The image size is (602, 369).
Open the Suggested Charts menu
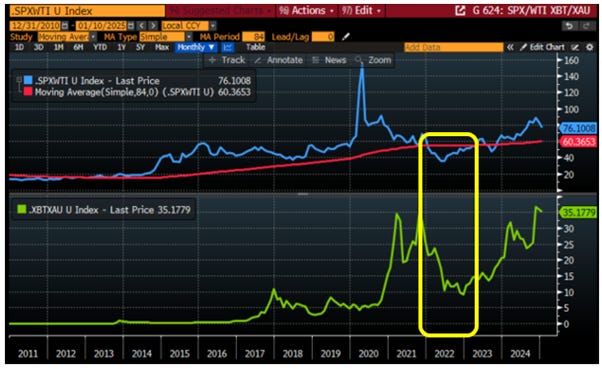click(x=221, y=11)
